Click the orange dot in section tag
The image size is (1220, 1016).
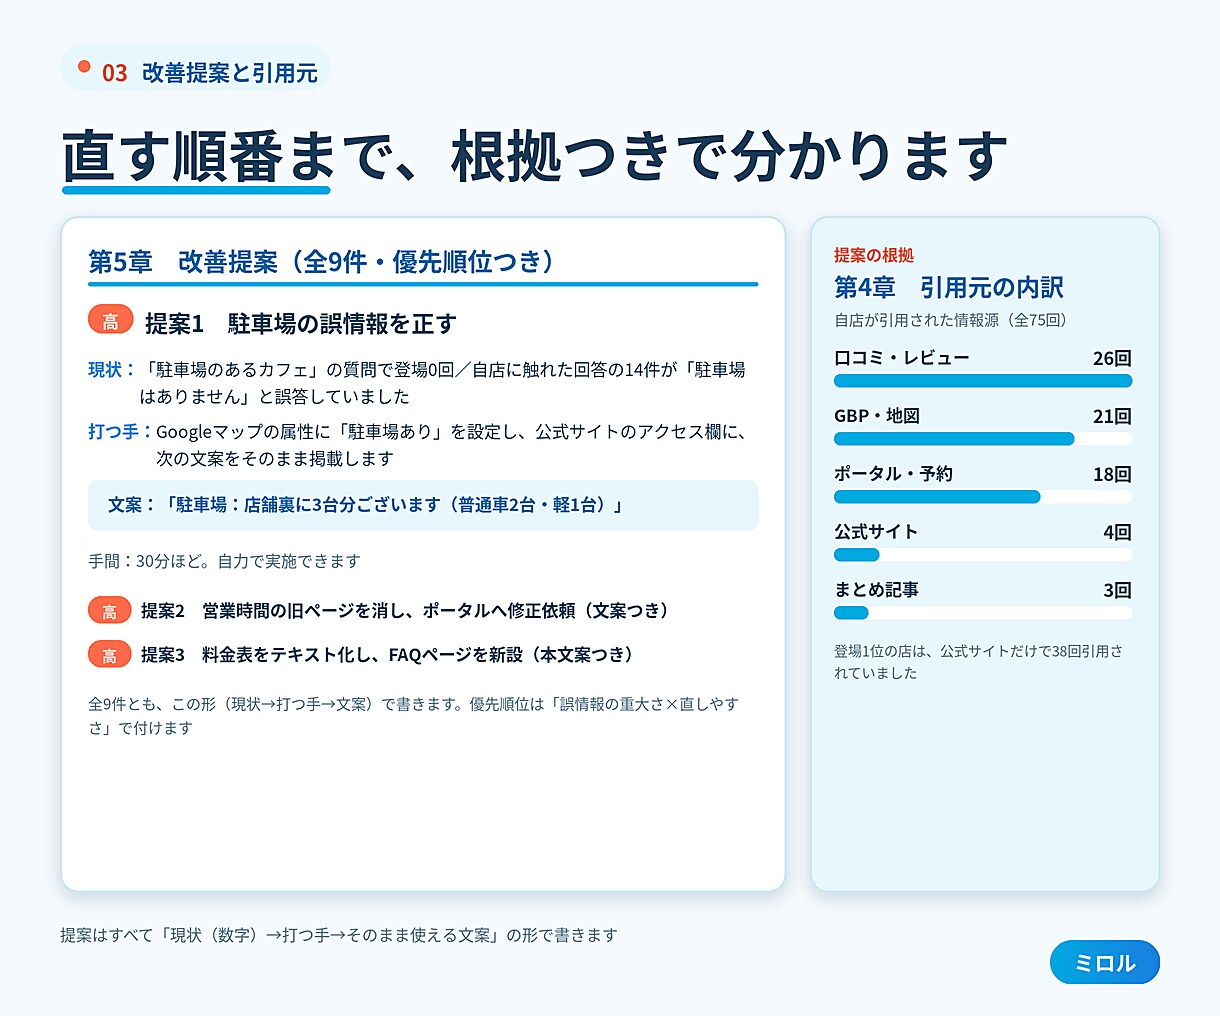pyautogui.click(x=84, y=67)
